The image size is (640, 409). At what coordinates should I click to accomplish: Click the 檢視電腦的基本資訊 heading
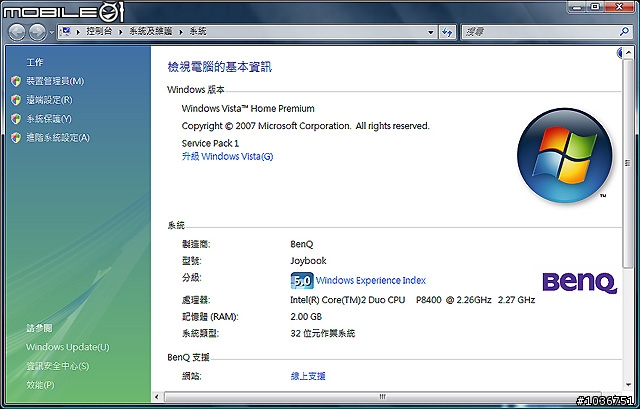tap(220, 67)
